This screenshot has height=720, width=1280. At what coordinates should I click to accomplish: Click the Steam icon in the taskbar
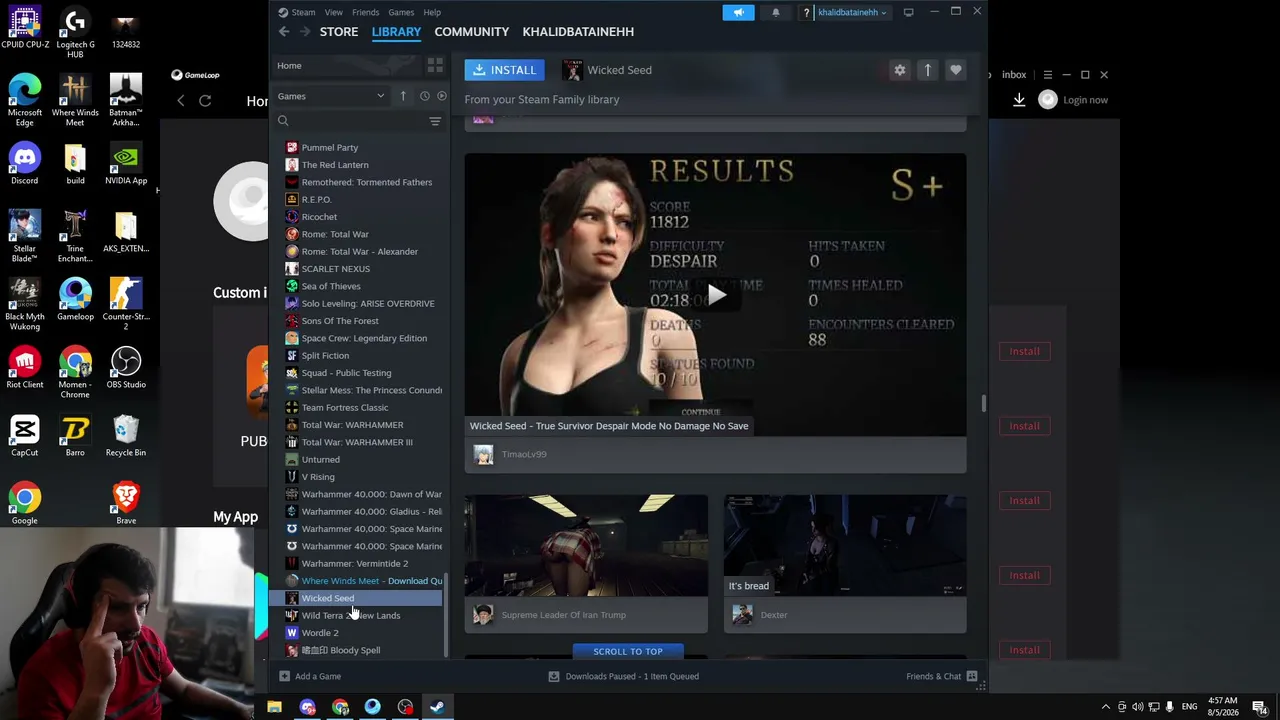coord(437,707)
